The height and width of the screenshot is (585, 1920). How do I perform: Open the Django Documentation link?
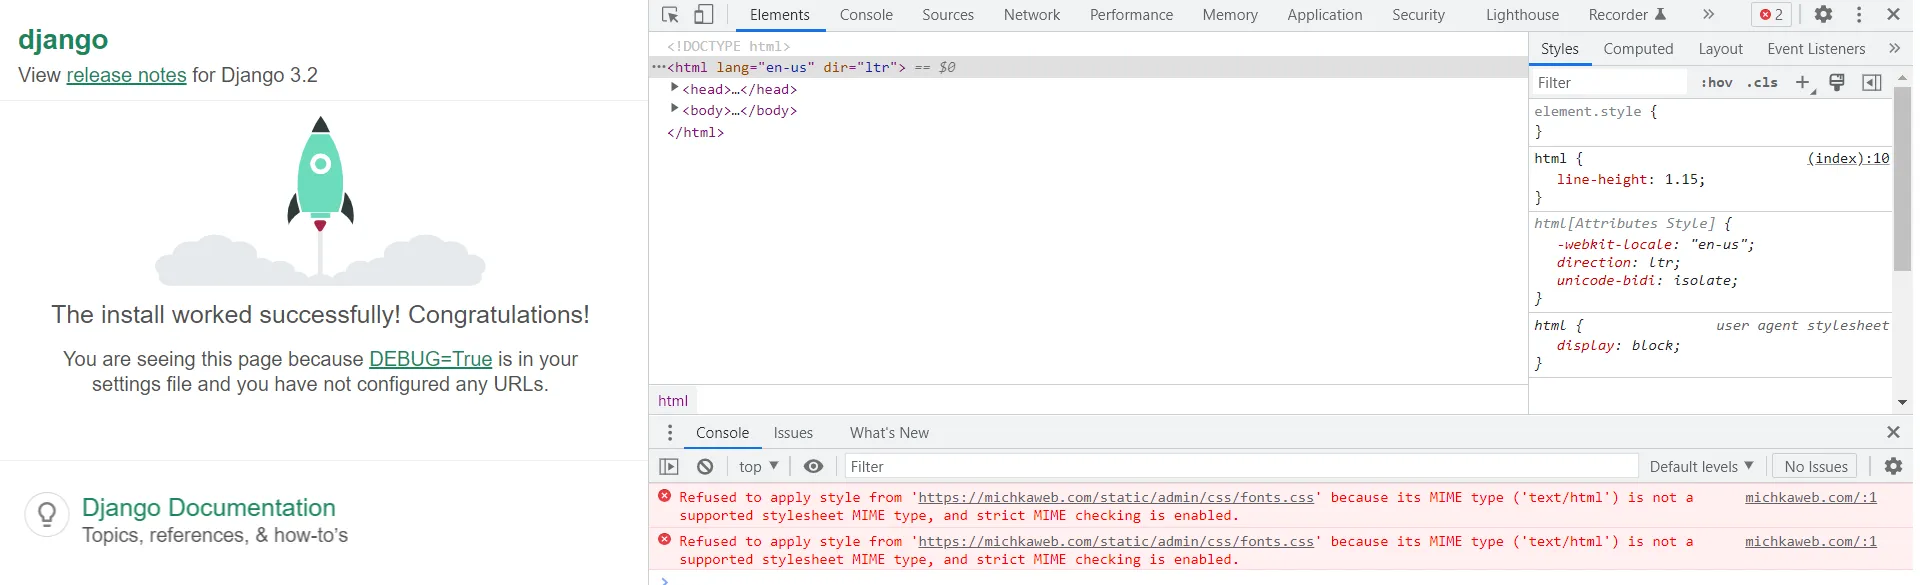coord(209,507)
